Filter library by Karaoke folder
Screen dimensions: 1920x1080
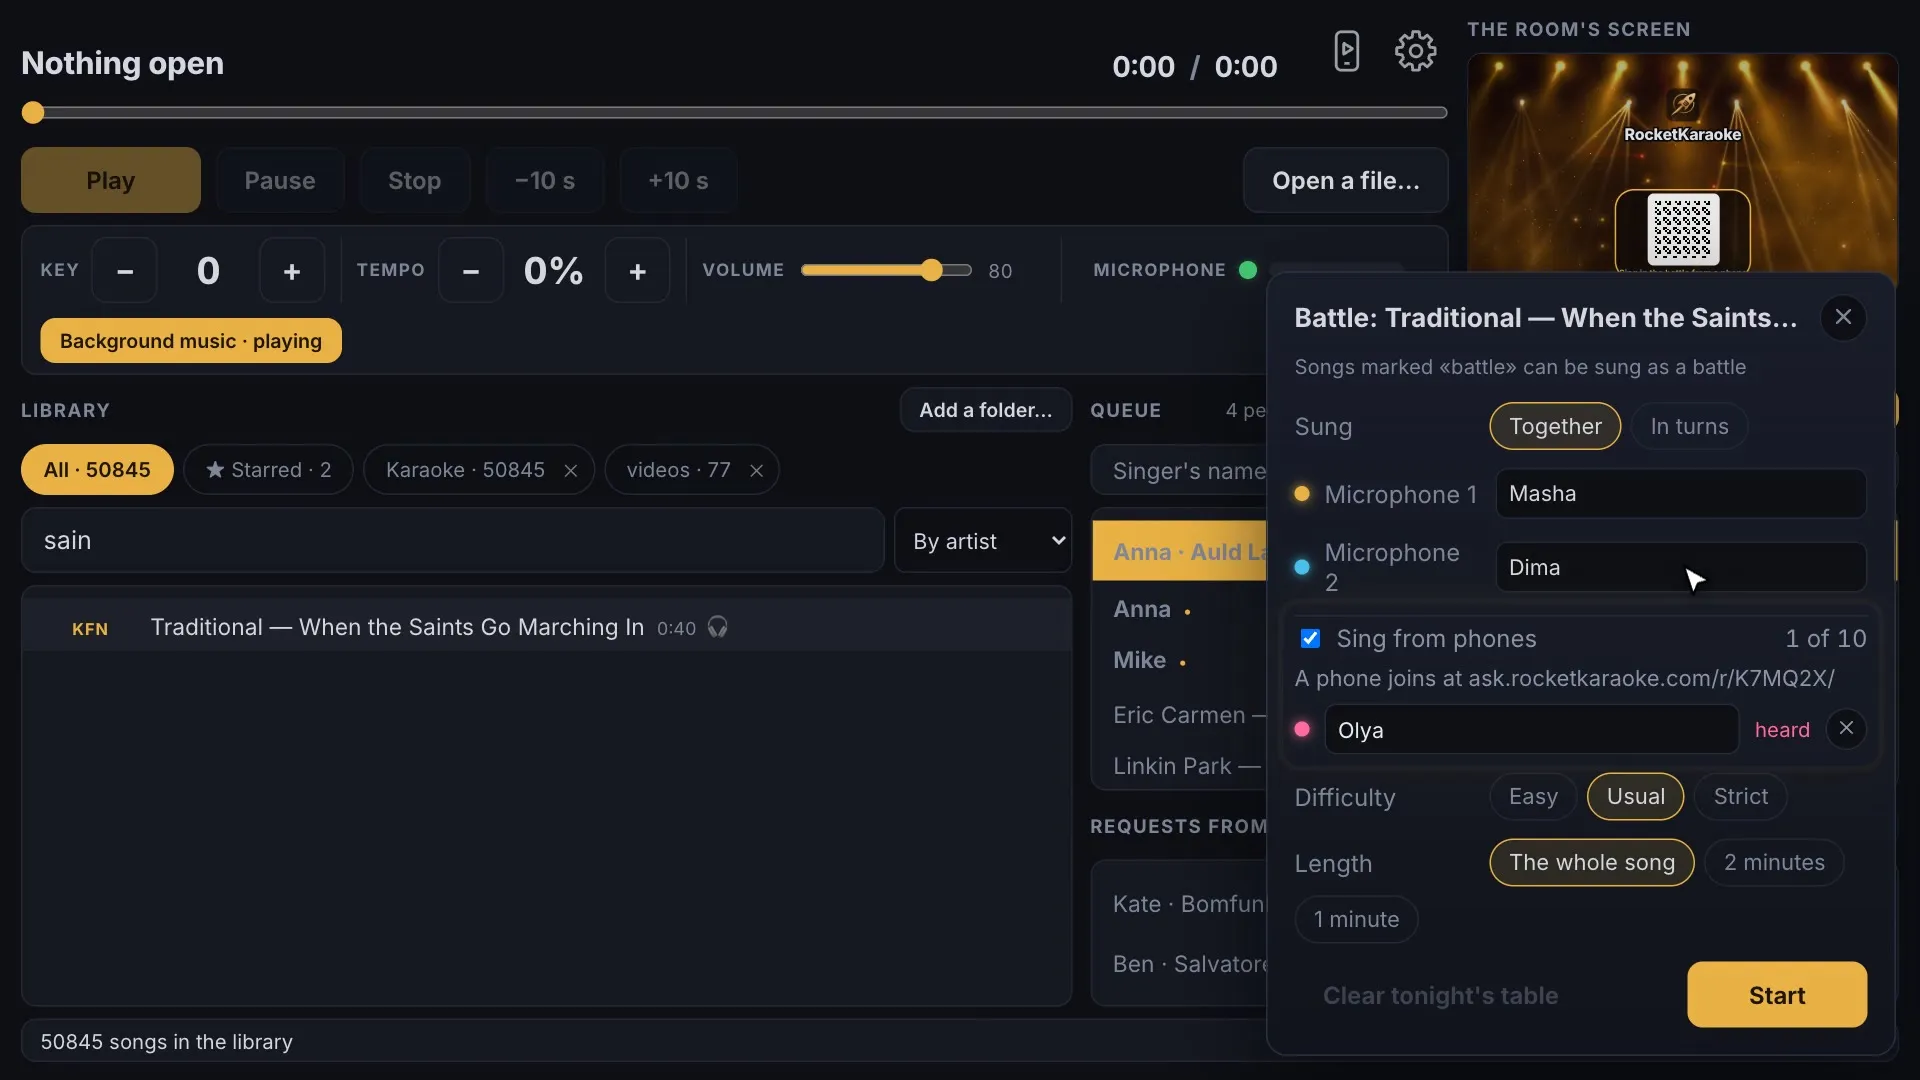465,470
